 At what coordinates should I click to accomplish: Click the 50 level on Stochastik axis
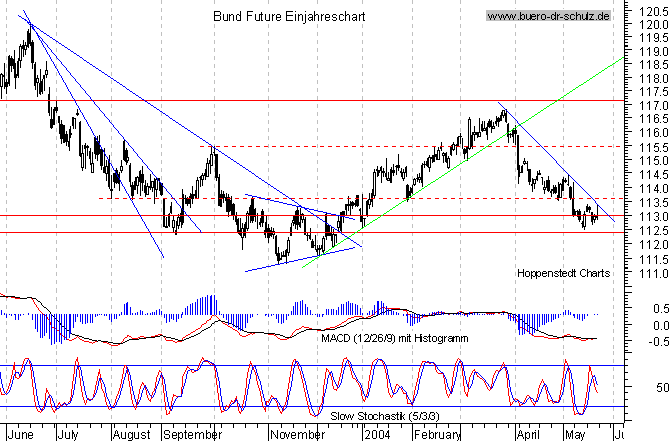(x=660, y=386)
